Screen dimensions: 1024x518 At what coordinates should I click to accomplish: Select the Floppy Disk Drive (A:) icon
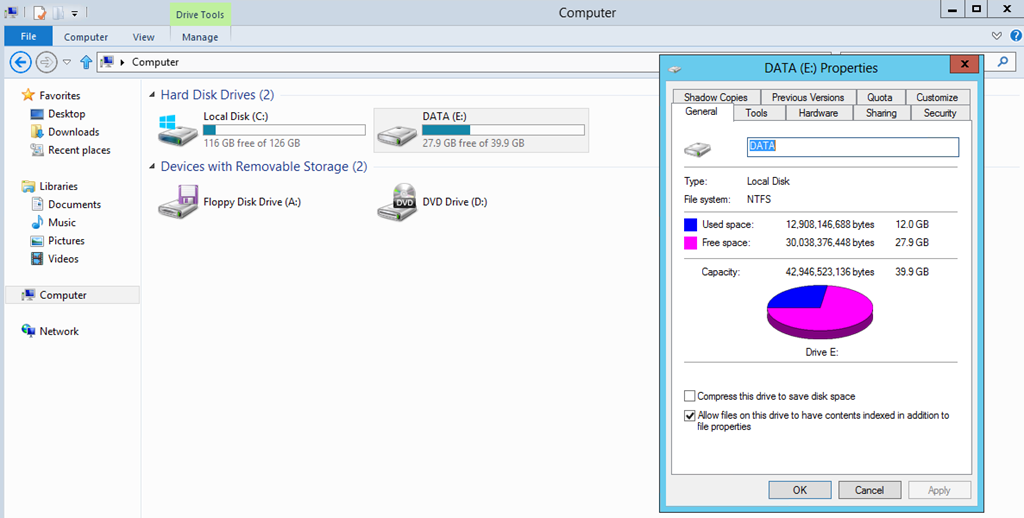pyautogui.click(x=178, y=201)
